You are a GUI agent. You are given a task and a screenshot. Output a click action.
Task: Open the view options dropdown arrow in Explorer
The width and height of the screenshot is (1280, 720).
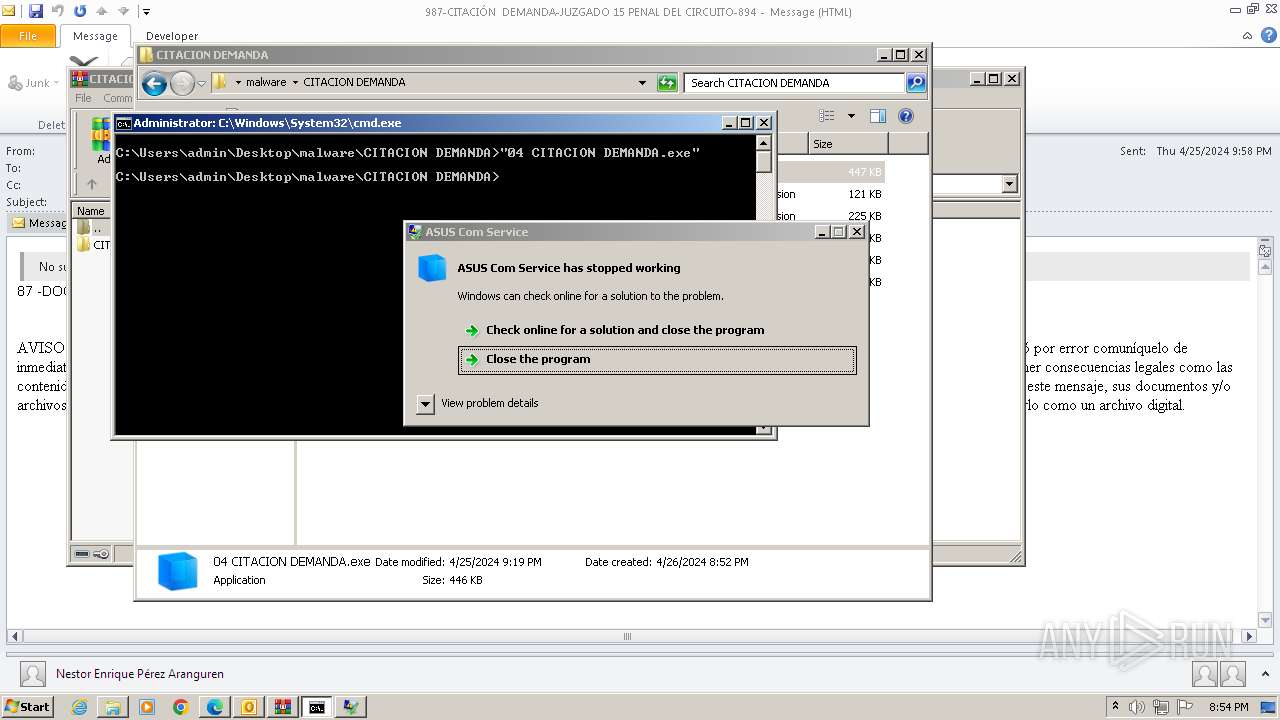(851, 116)
